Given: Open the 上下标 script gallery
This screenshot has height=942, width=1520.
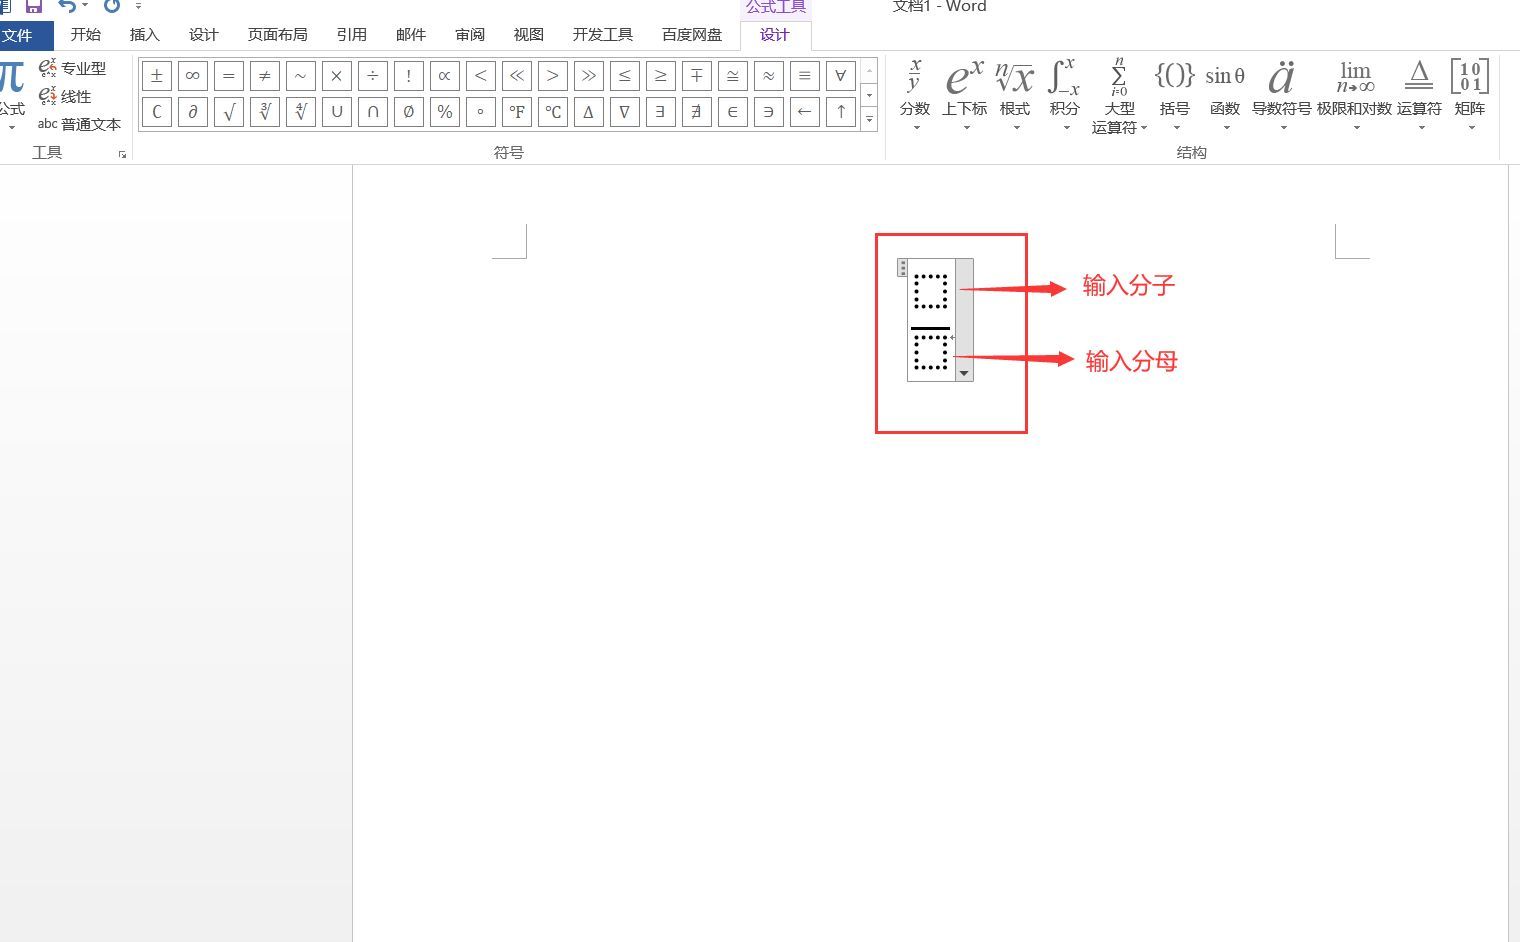Looking at the screenshot, I should [x=965, y=95].
